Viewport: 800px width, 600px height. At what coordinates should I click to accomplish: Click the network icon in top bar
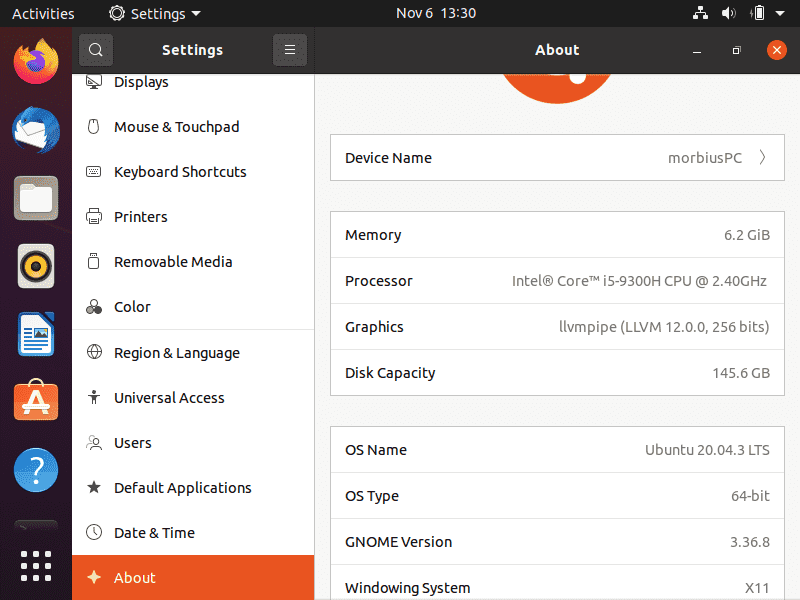[701, 13]
